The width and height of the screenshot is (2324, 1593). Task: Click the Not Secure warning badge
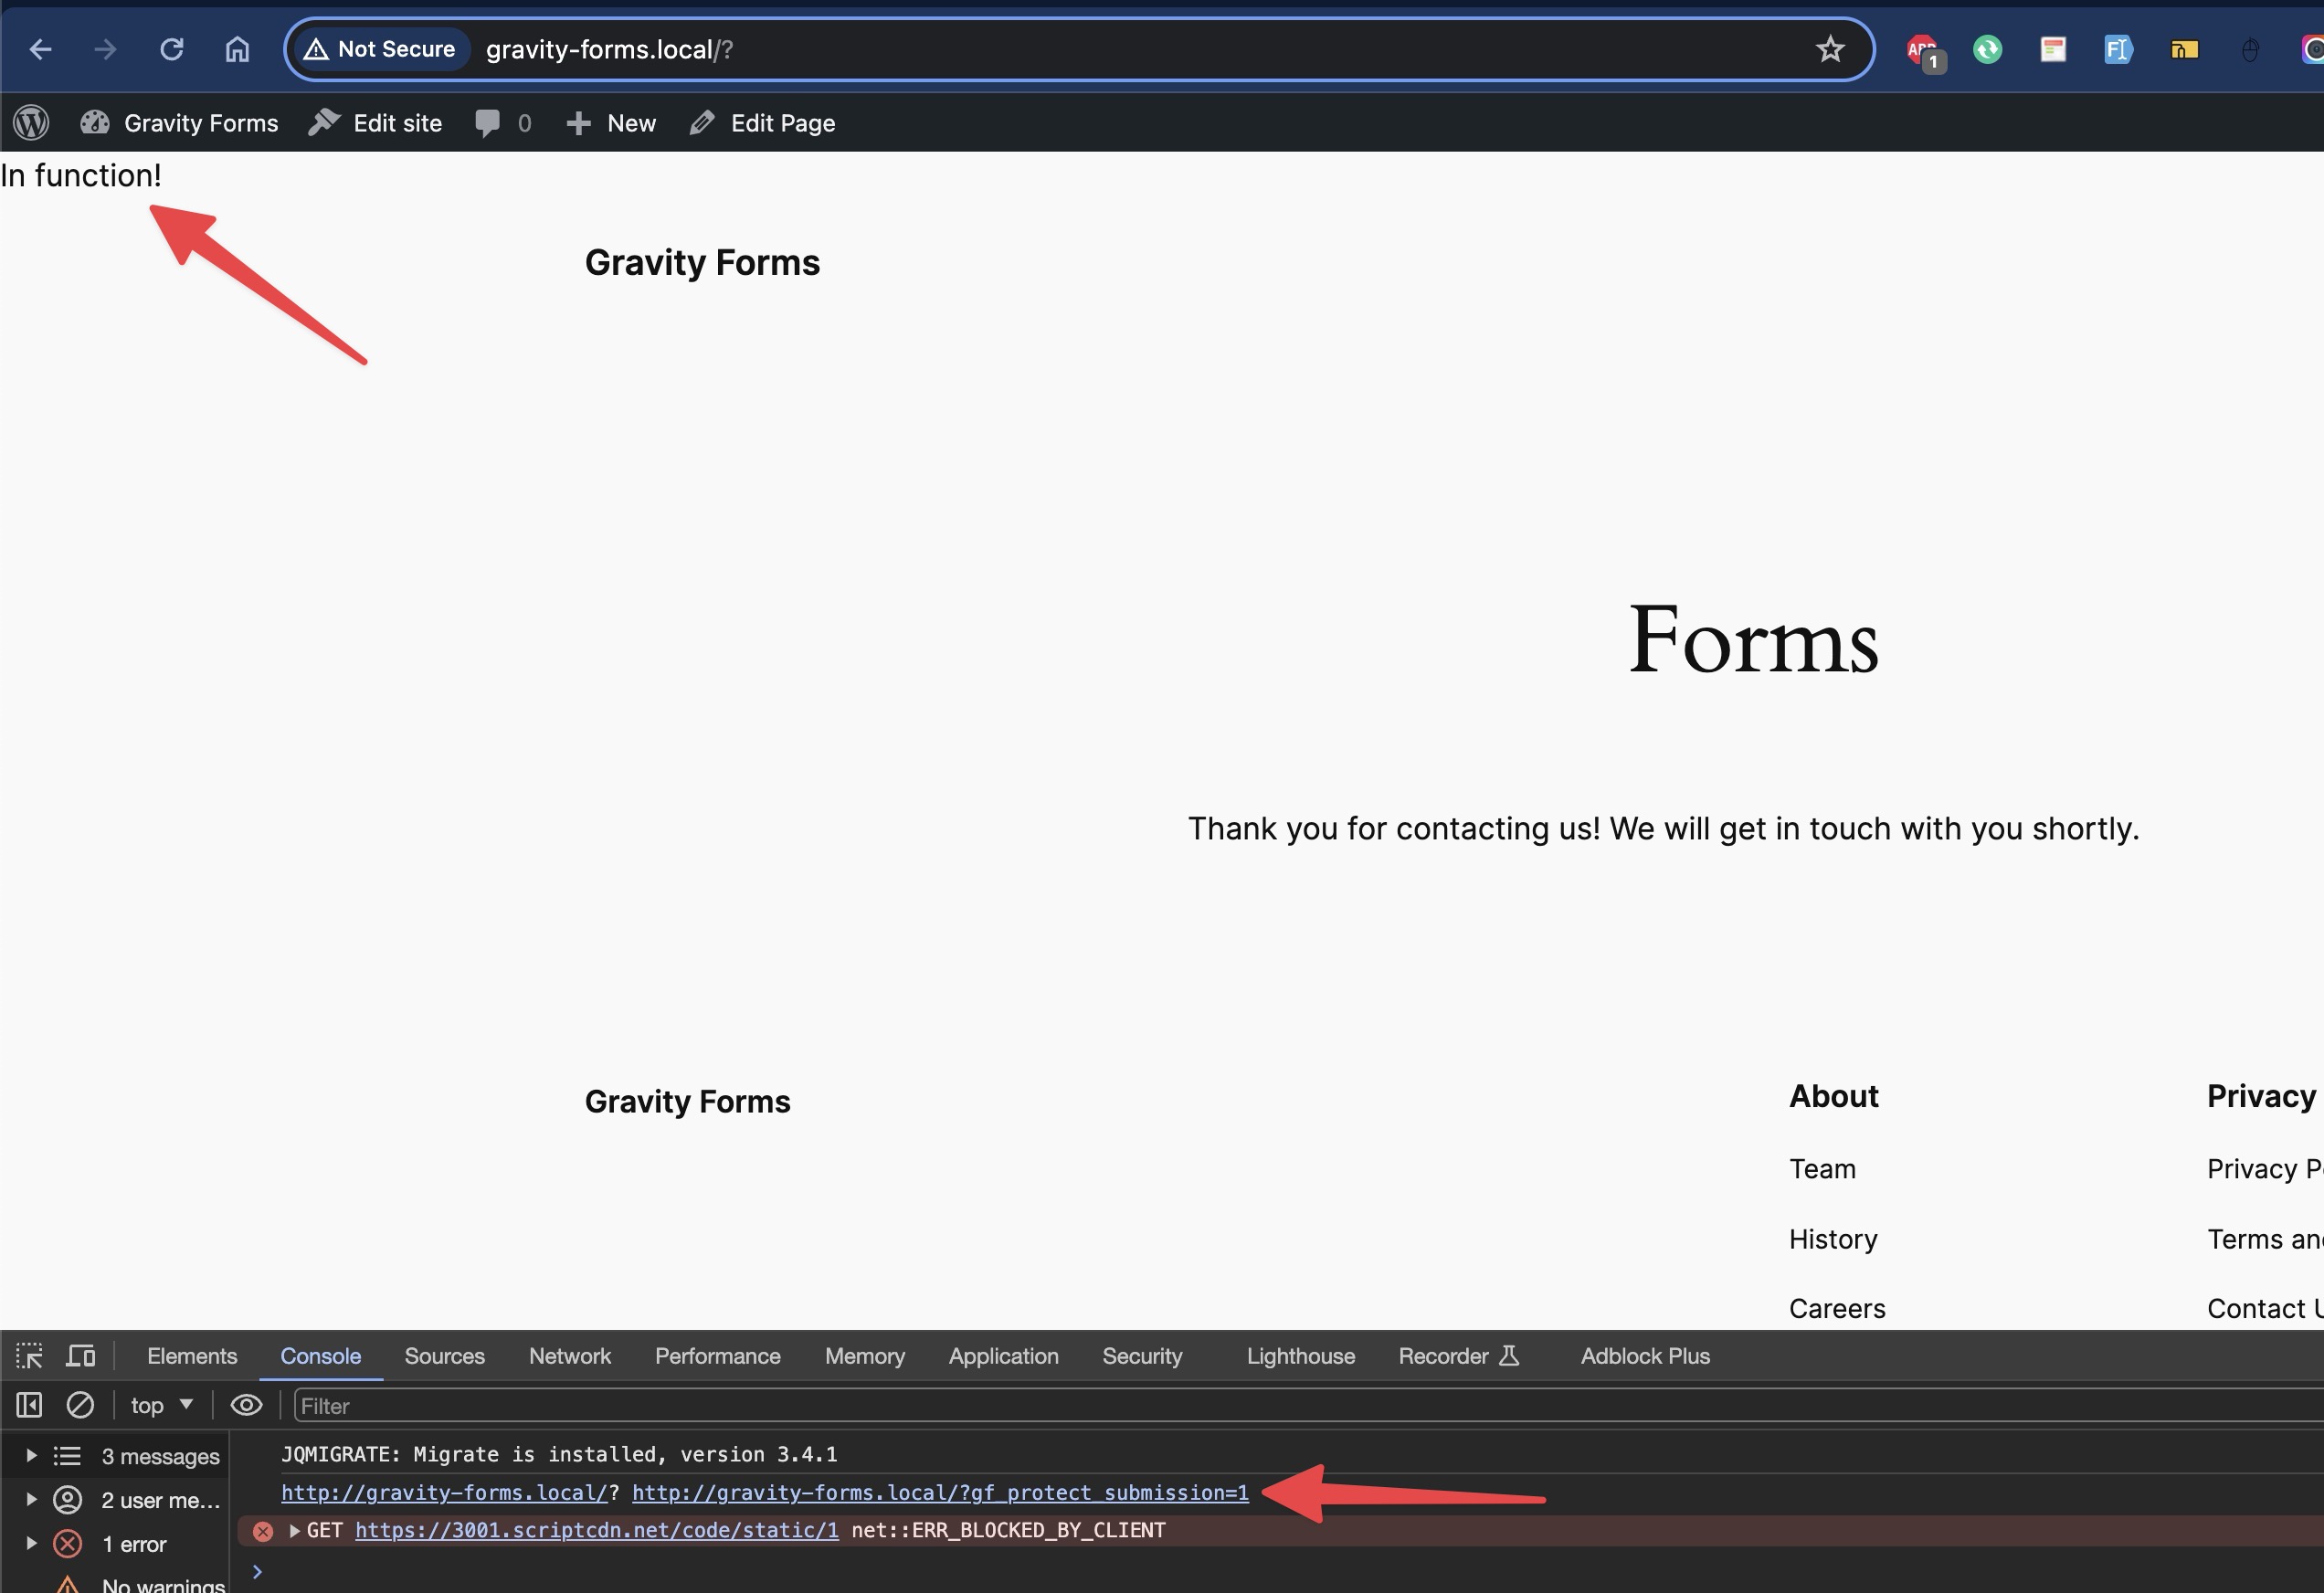coord(380,49)
